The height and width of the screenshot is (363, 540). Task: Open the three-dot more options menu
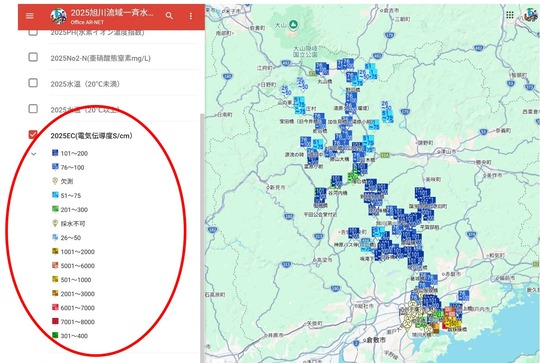[x=191, y=16]
